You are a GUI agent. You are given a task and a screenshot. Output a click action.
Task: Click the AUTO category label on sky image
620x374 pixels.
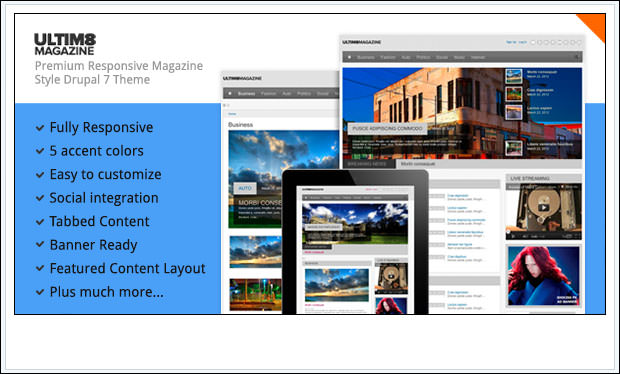(x=245, y=188)
